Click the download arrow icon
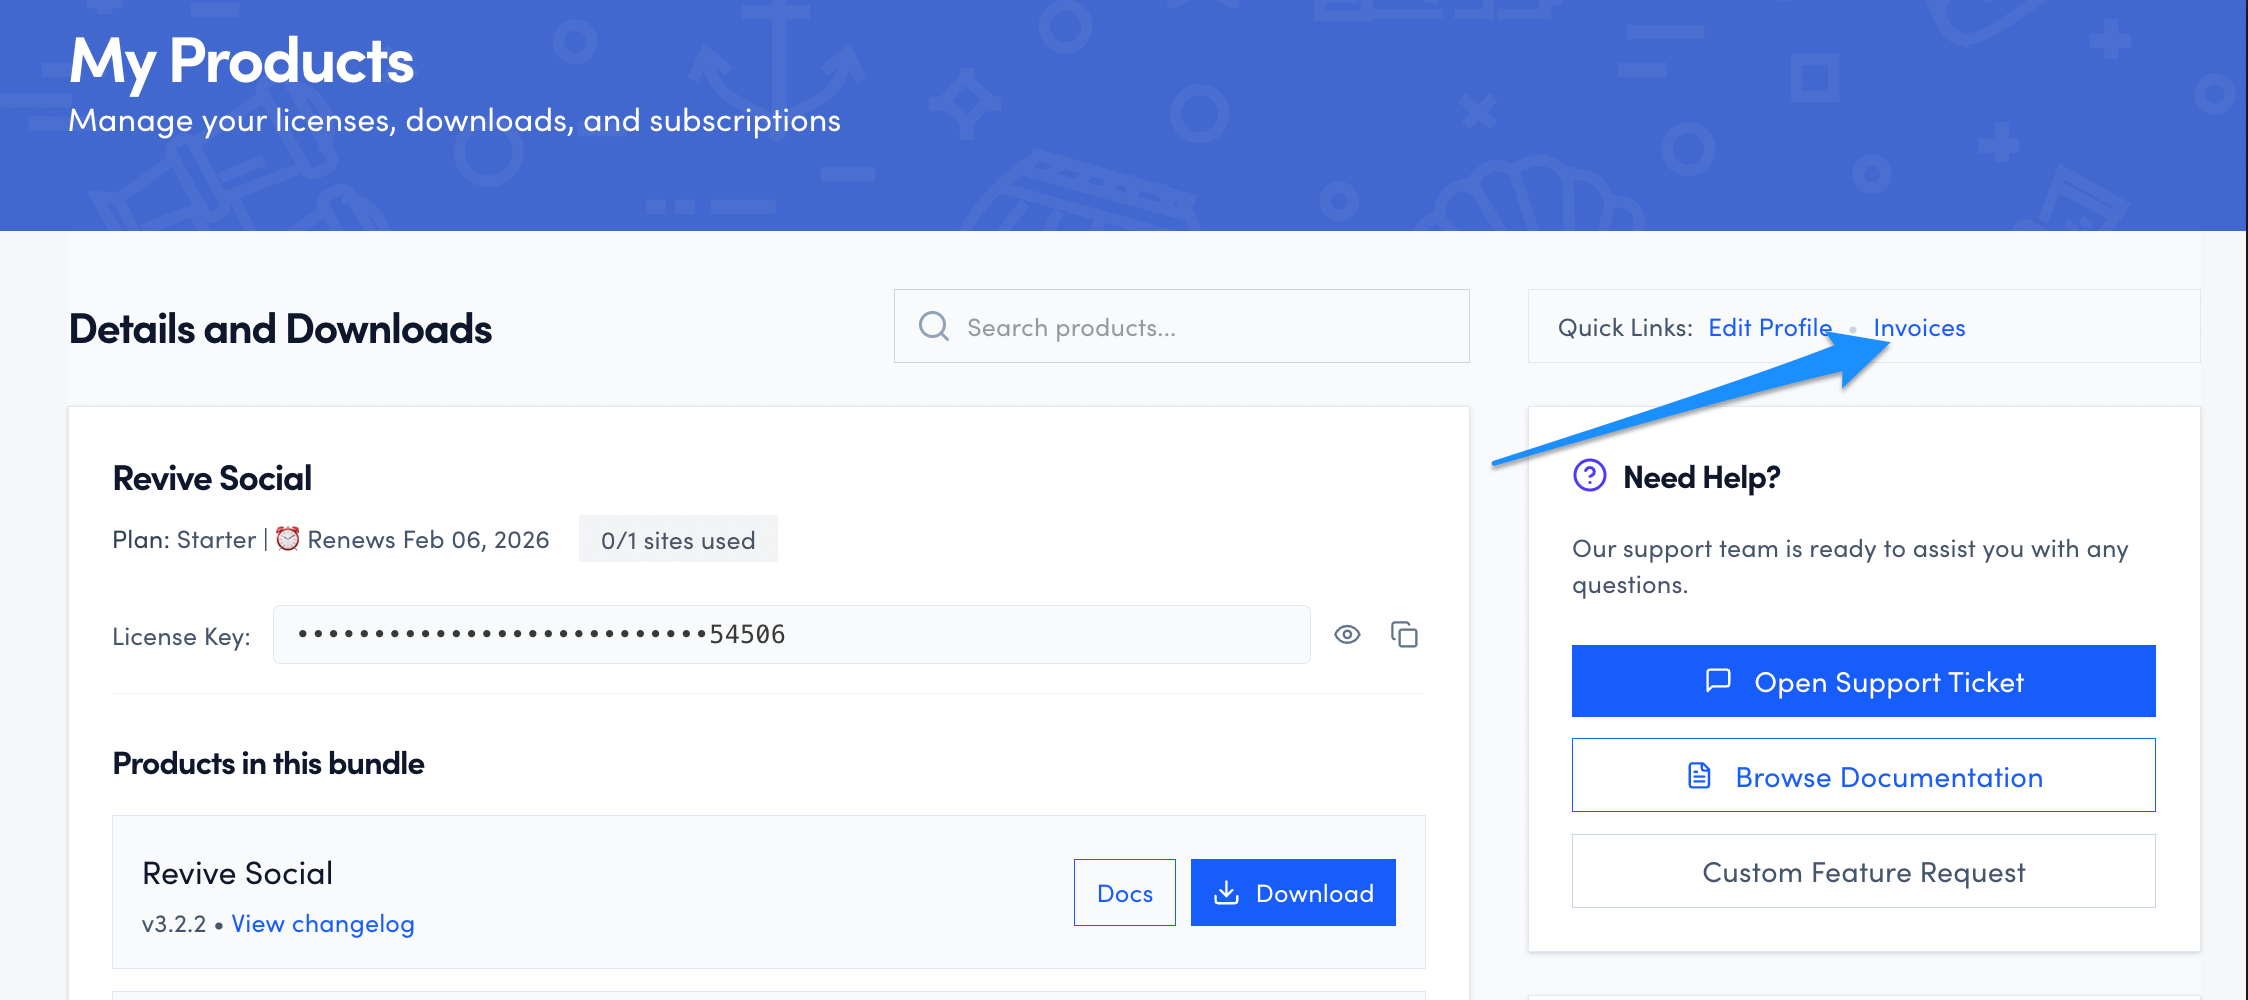Image resolution: width=2248 pixels, height=1000 pixels. (x=1226, y=893)
